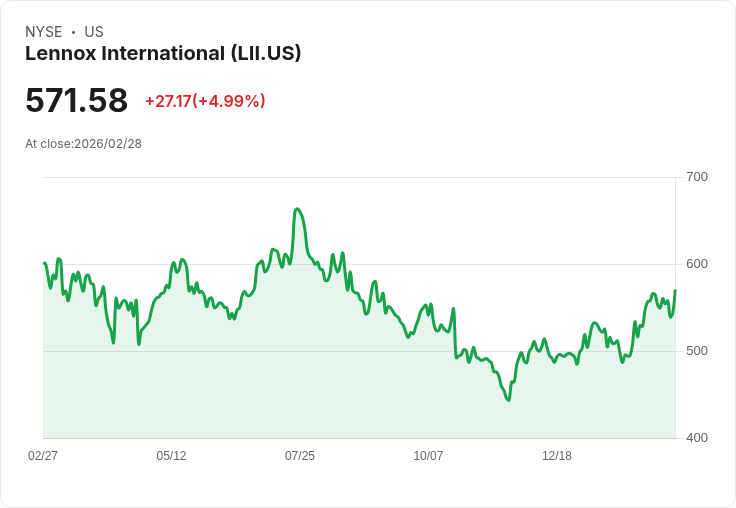The image size is (736, 508).
Task: Click the US market label
Action: point(94,32)
